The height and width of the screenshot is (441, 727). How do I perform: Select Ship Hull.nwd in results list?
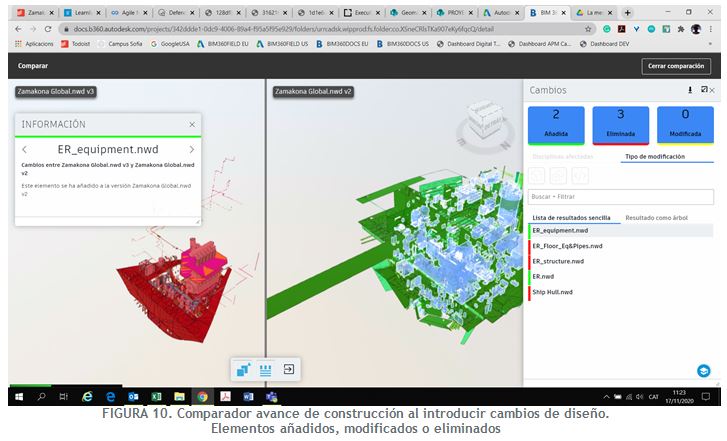553,292
